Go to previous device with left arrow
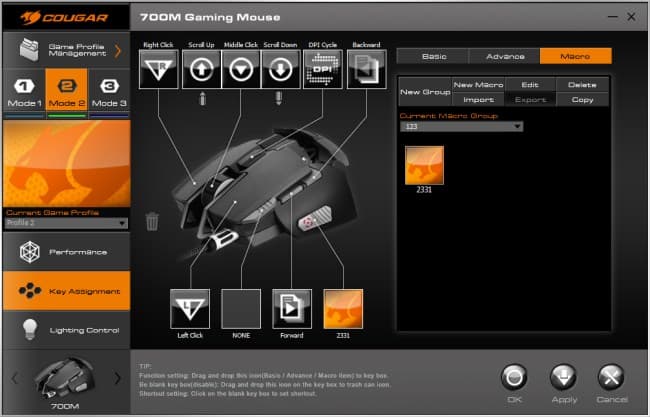 coord(15,378)
